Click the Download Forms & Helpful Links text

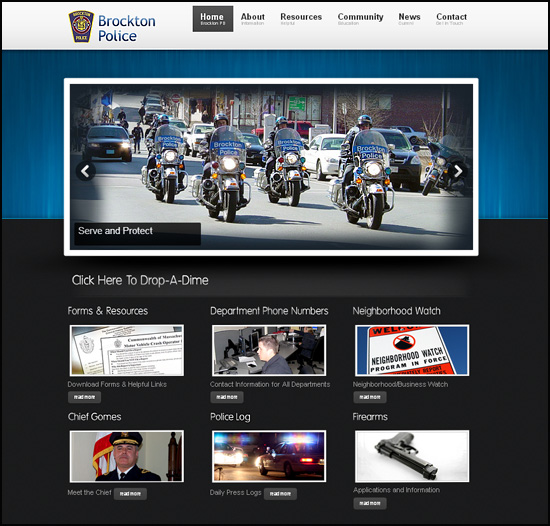pos(117,384)
